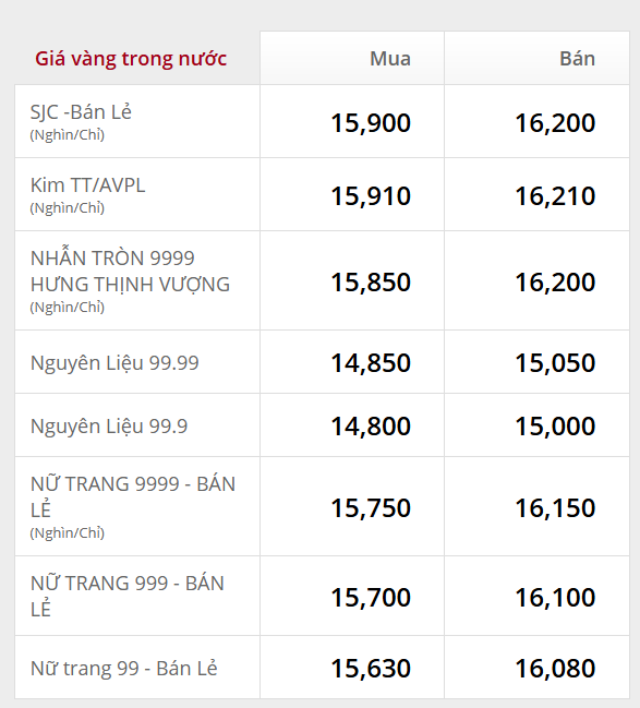Click the "Nguyên Liệu 99.9" row label
This screenshot has width=640, height=708.
click(x=109, y=426)
